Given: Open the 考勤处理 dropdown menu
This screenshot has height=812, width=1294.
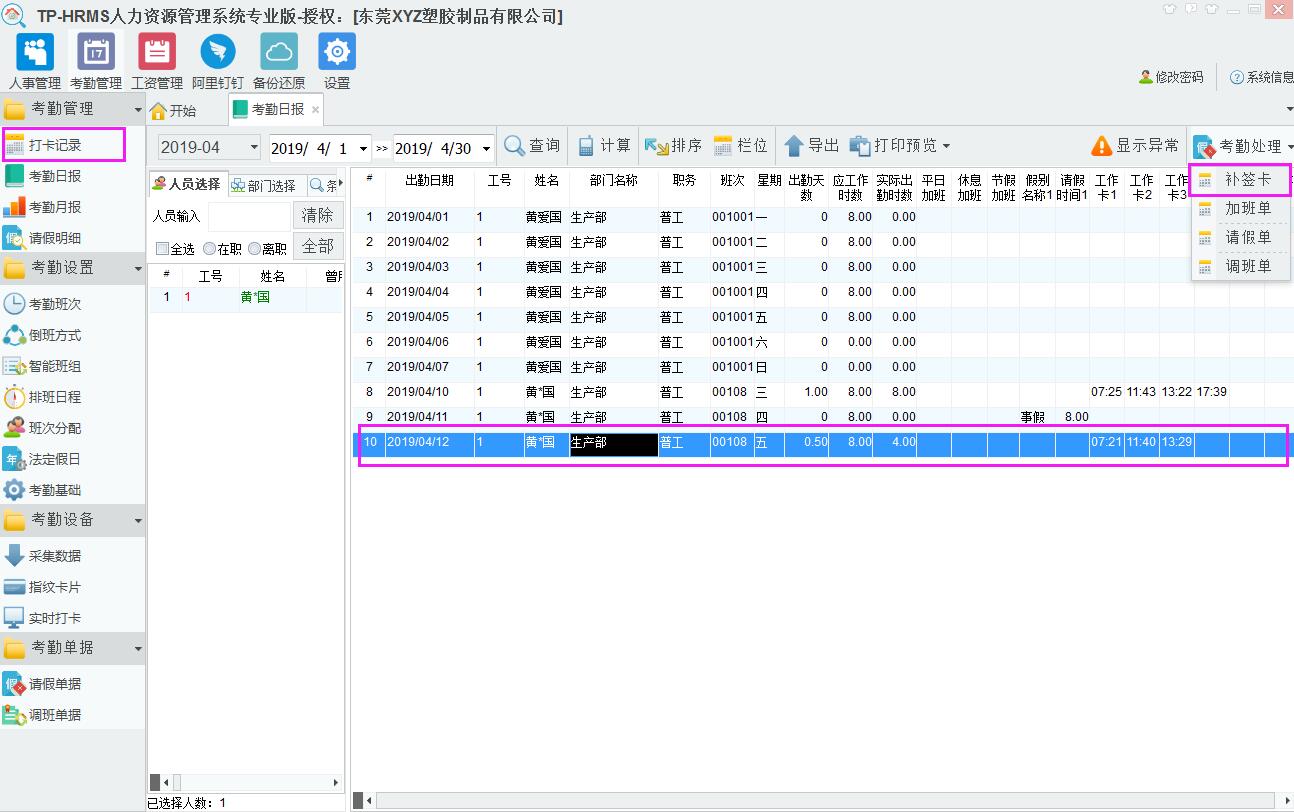Looking at the screenshot, I should [1243, 146].
